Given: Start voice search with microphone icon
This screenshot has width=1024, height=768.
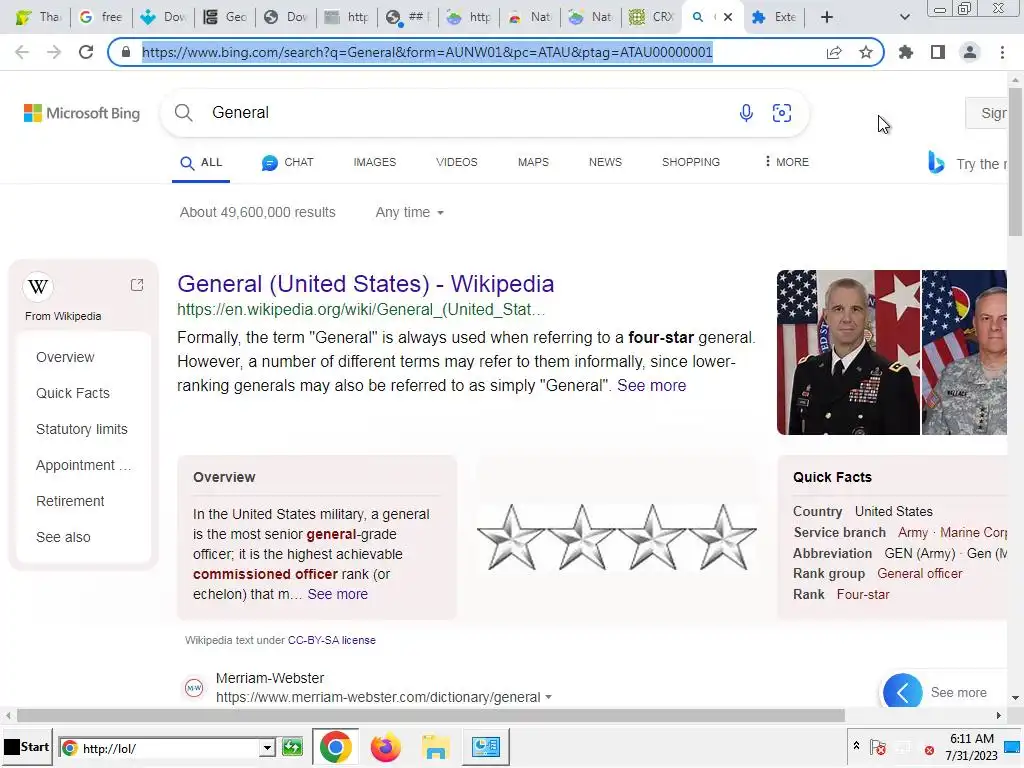Looking at the screenshot, I should pos(746,113).
